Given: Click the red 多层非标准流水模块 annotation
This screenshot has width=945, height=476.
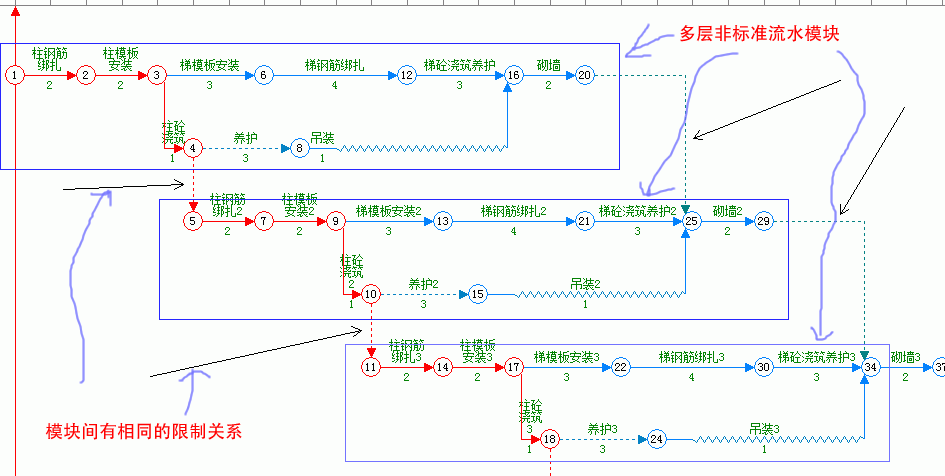Looking at the screenshot, I should point(758,34).
